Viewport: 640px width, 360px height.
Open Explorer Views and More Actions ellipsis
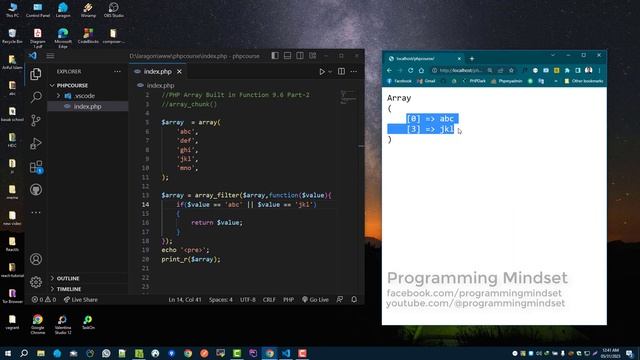118,71
